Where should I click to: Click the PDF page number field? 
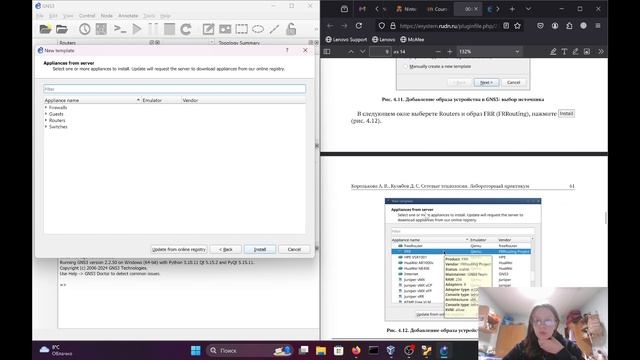[x=380, y=52]
